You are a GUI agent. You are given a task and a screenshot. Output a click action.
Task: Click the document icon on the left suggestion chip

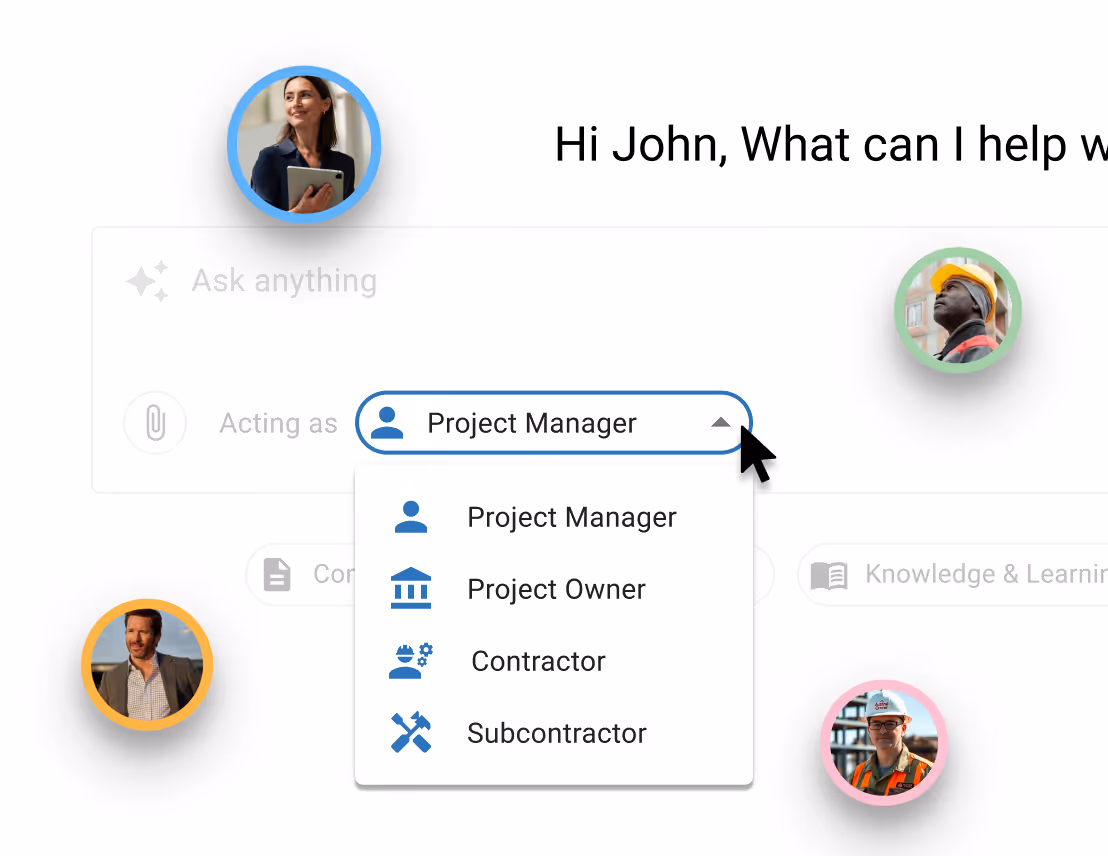point(277,574)
